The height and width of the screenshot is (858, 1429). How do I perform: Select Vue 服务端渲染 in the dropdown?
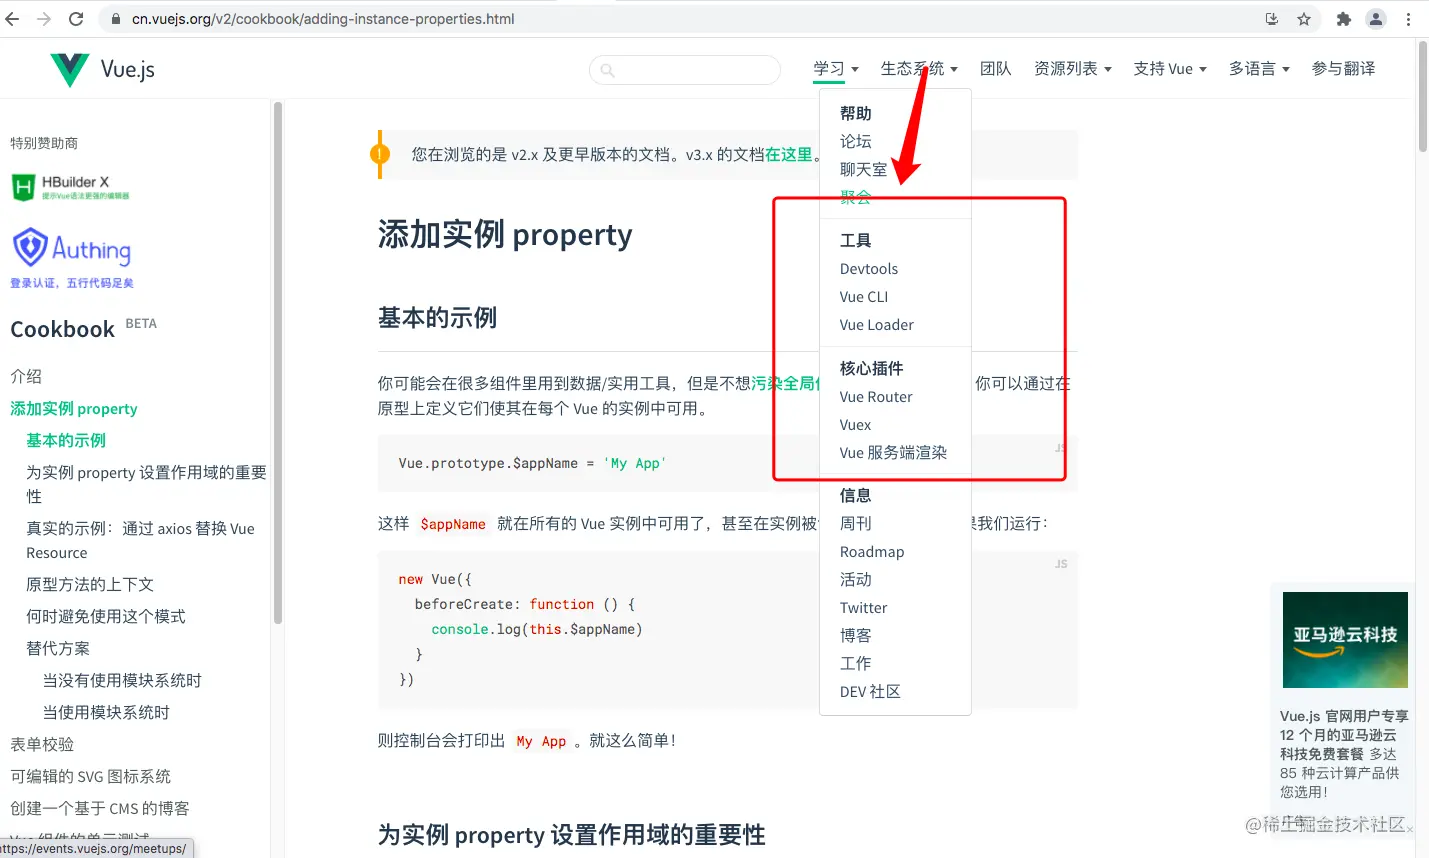pyautogui.click(x=893, y=453)
